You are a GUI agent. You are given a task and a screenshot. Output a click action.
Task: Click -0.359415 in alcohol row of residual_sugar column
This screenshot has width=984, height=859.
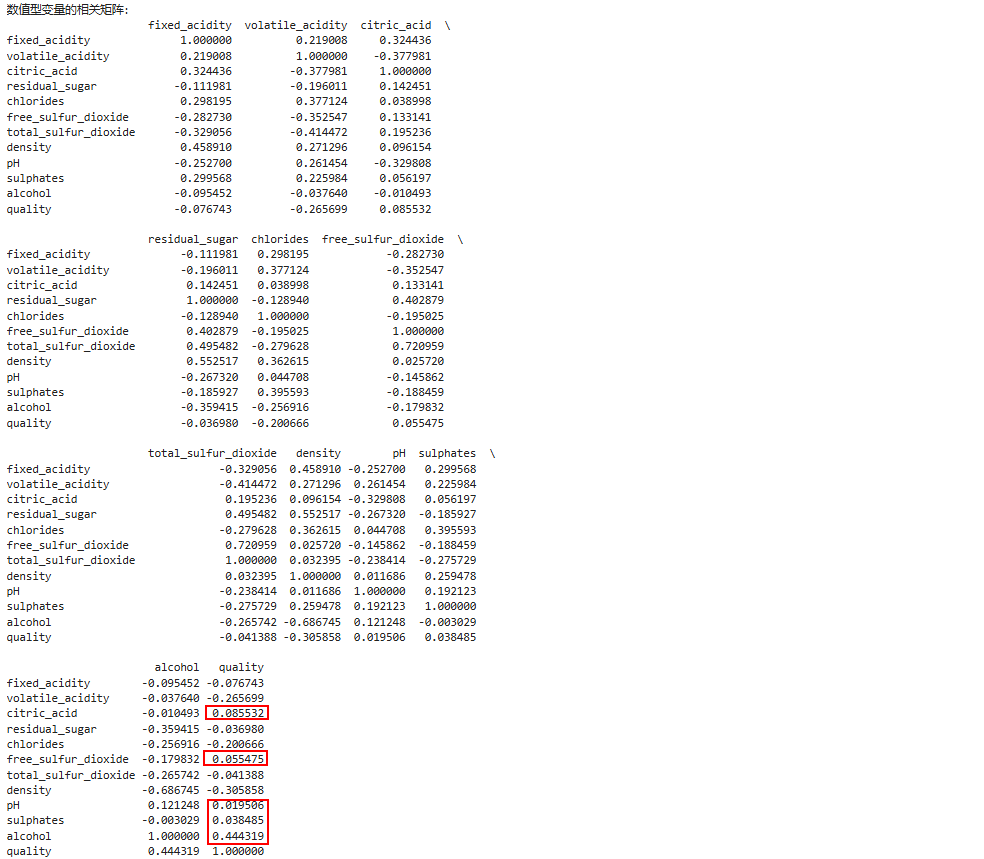[209, 407]
